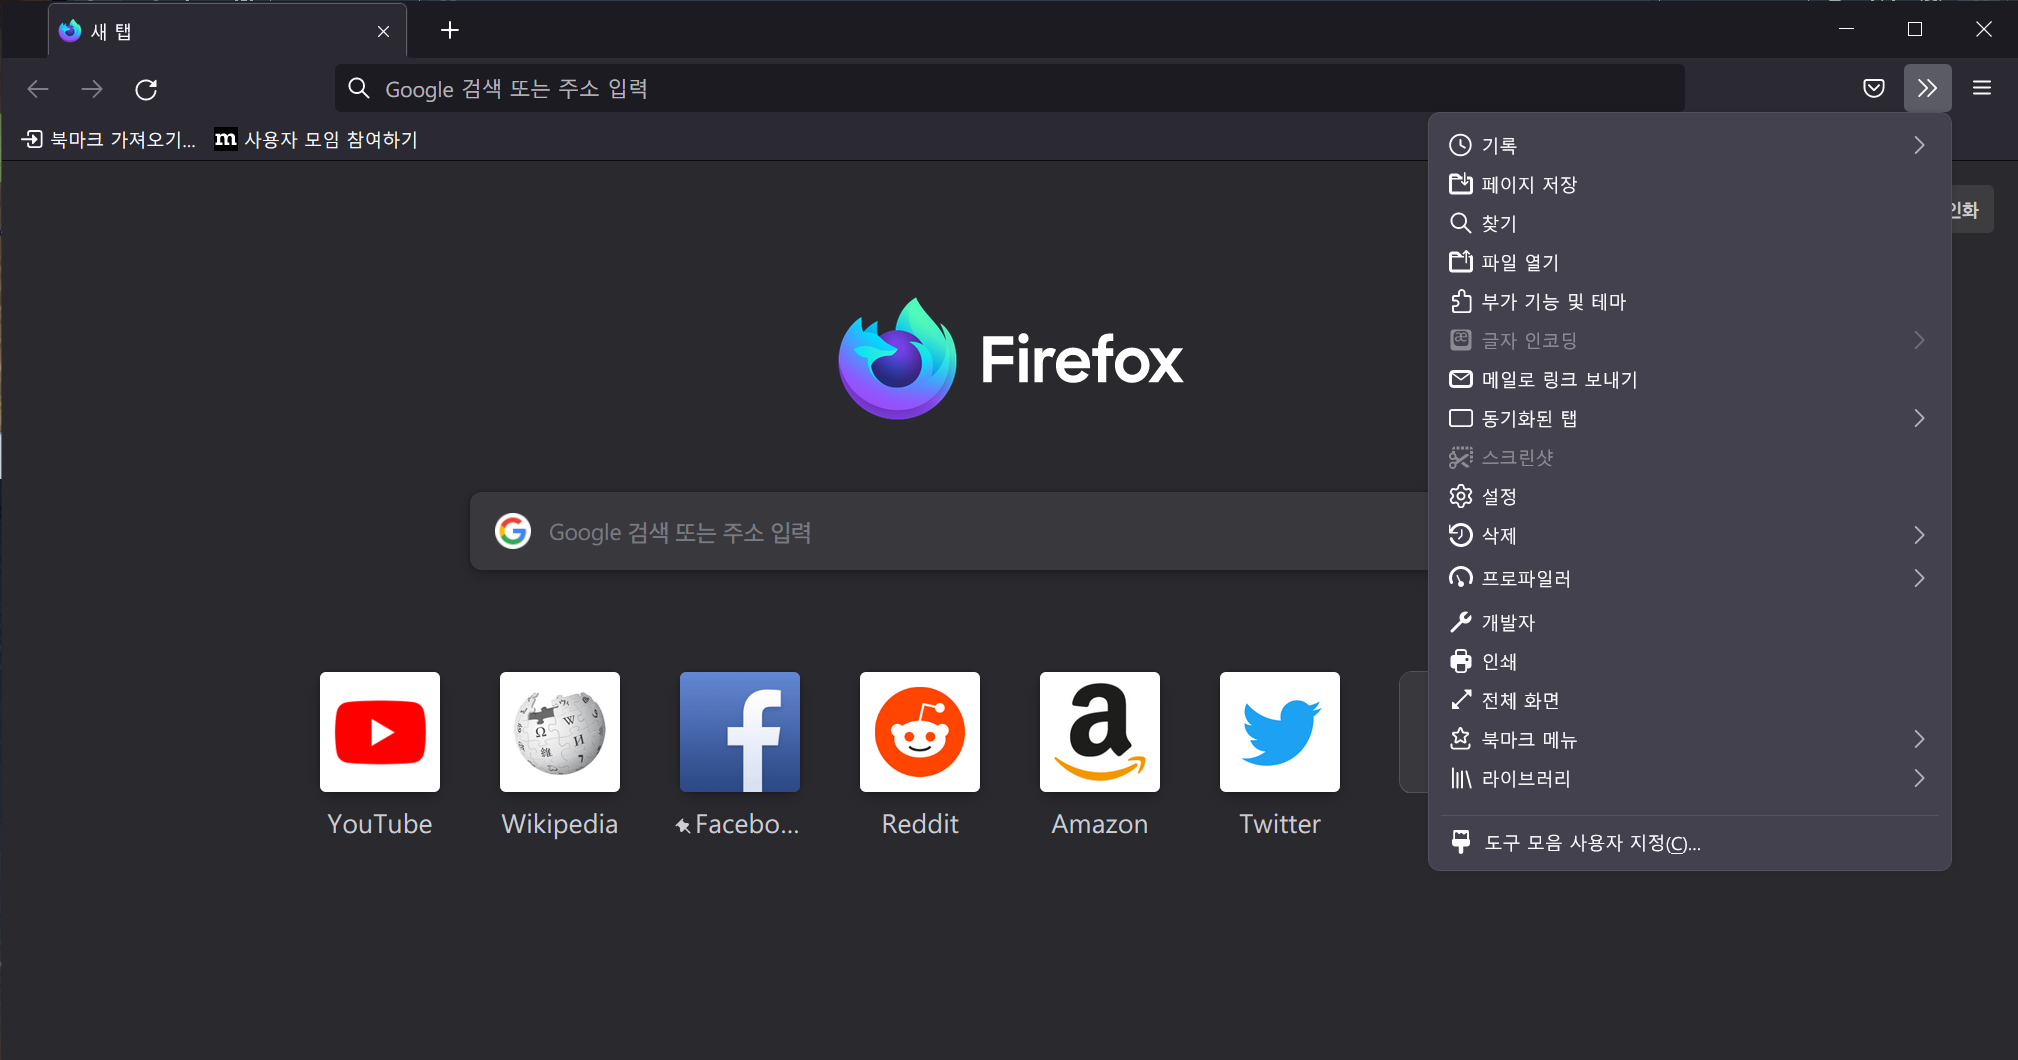Viewport: 2018px width, 1060px height.
Task: Open 부가 기능 및 테마 menu item
Action: [1689, 301]
